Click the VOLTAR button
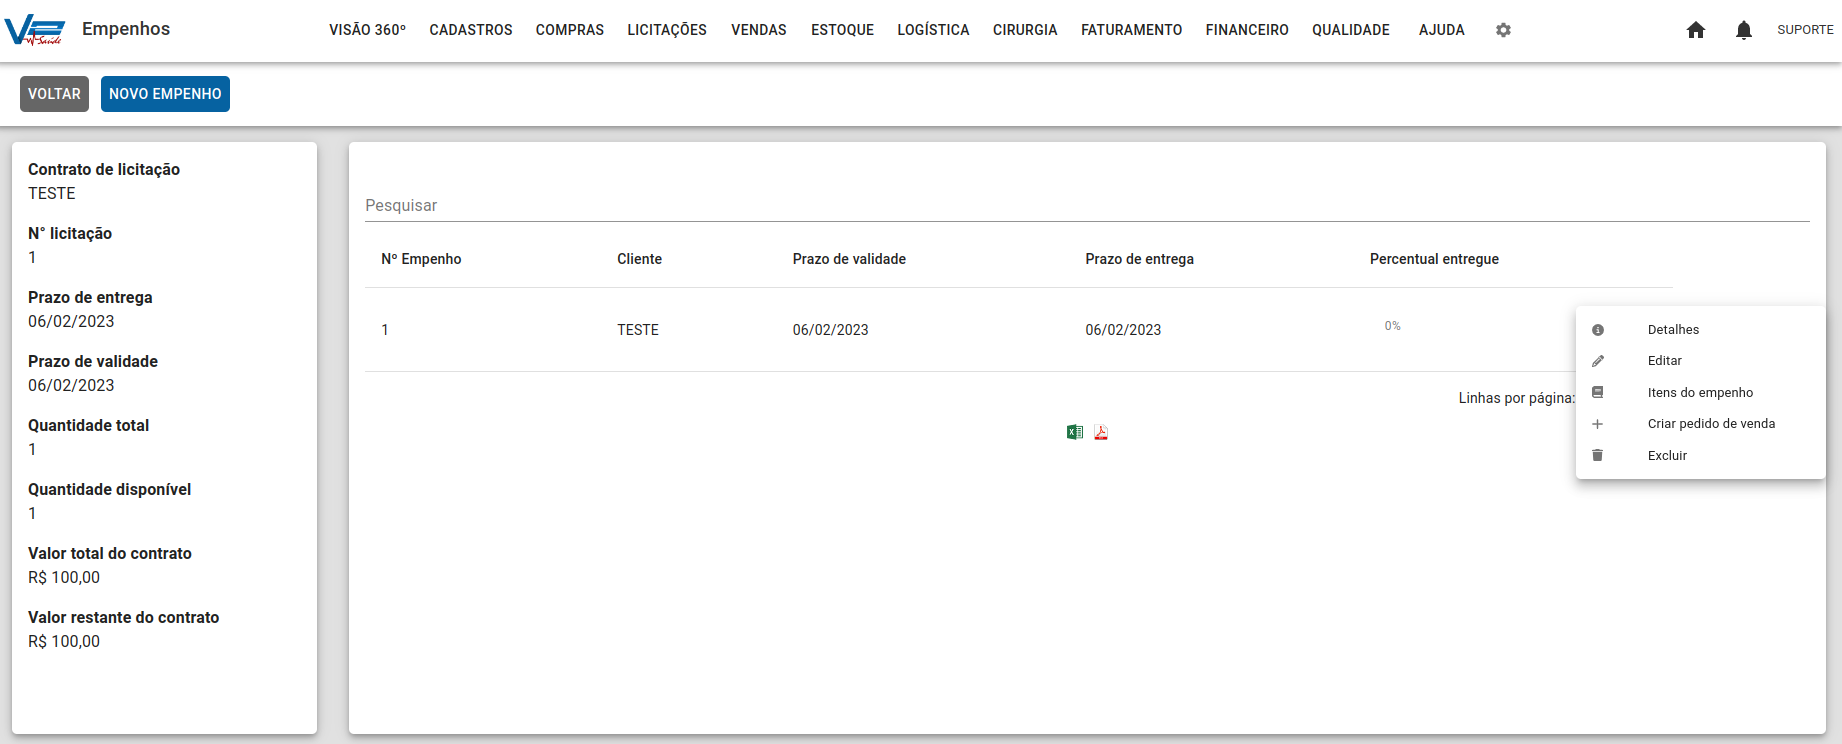Image resolution: width=1842 pixels, height=744 pixels. pyautogui.click(x=54, y=94)
